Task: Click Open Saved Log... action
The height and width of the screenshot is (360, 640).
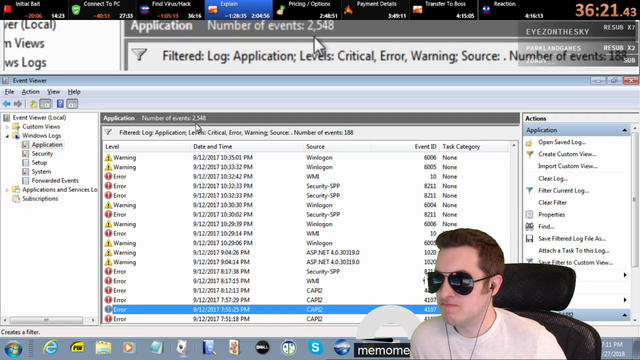Action: click(562, 142)
